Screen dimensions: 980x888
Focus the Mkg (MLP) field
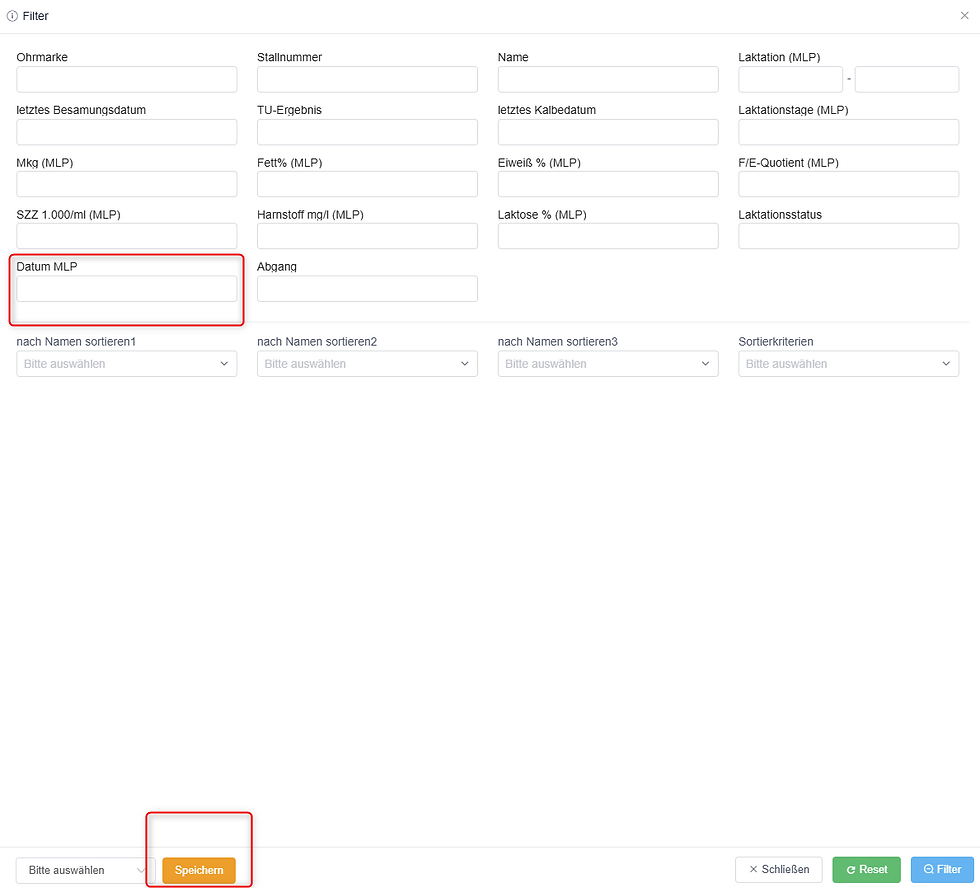click(x=126, y=184)
